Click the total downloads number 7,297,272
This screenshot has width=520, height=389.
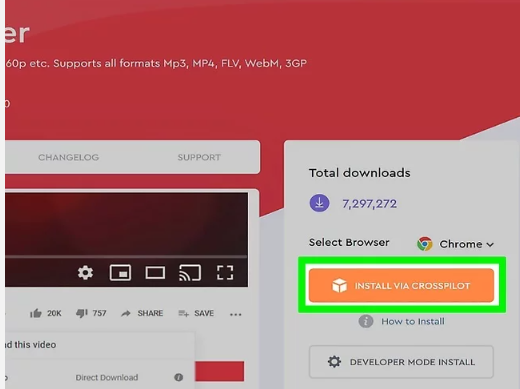point(370,204)
